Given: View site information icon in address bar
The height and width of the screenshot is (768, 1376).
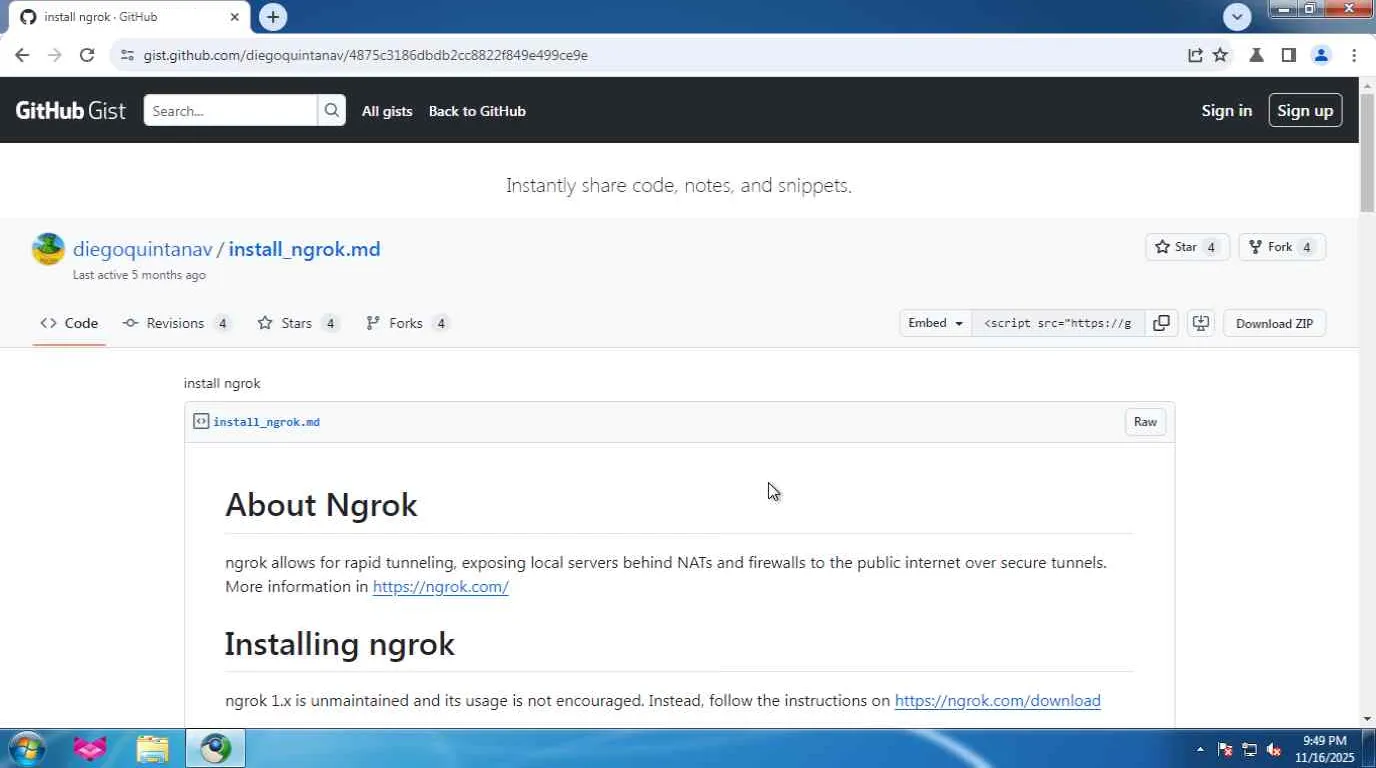Looking at the screenshot, I should [127, 55].
